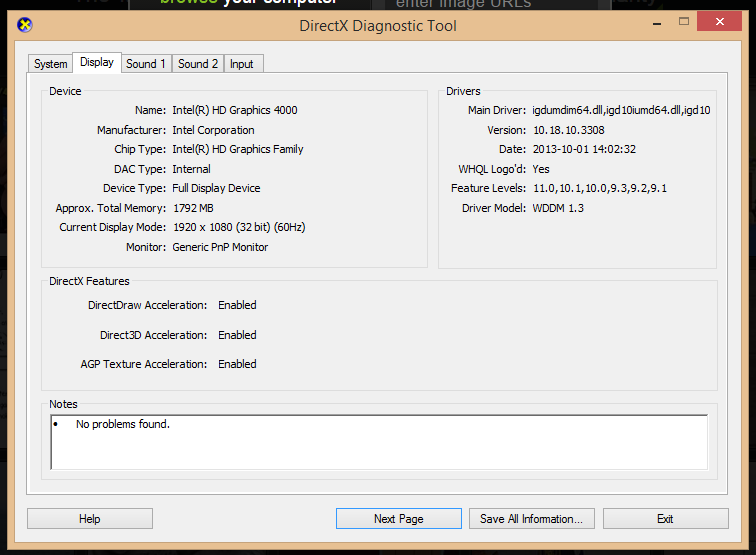Close the window with red X
Viewport: 756px width, 555px height.
point(719,21)
